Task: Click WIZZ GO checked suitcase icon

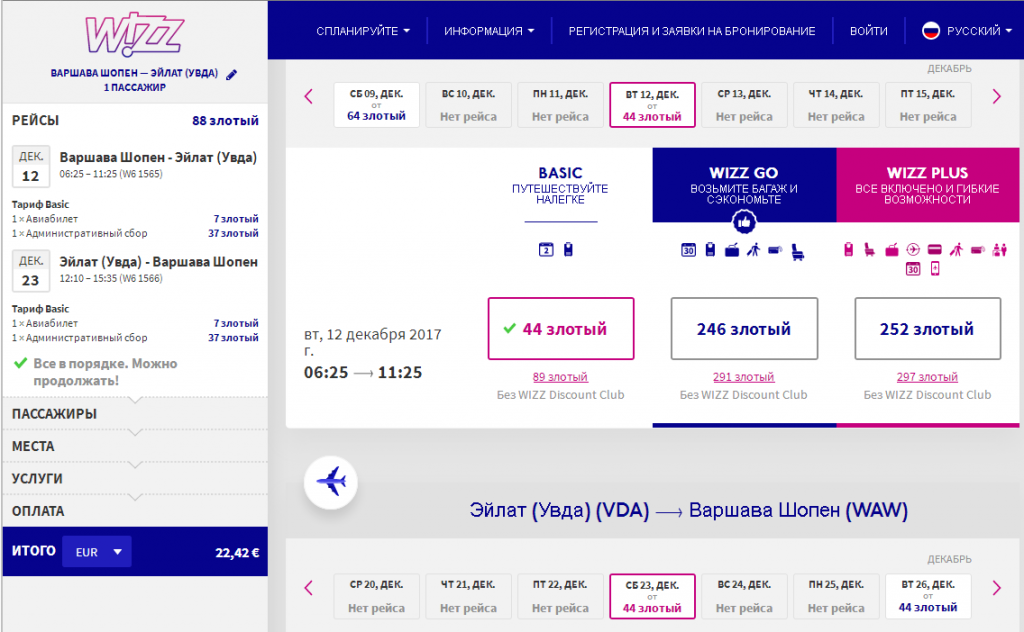Action: 732,250
